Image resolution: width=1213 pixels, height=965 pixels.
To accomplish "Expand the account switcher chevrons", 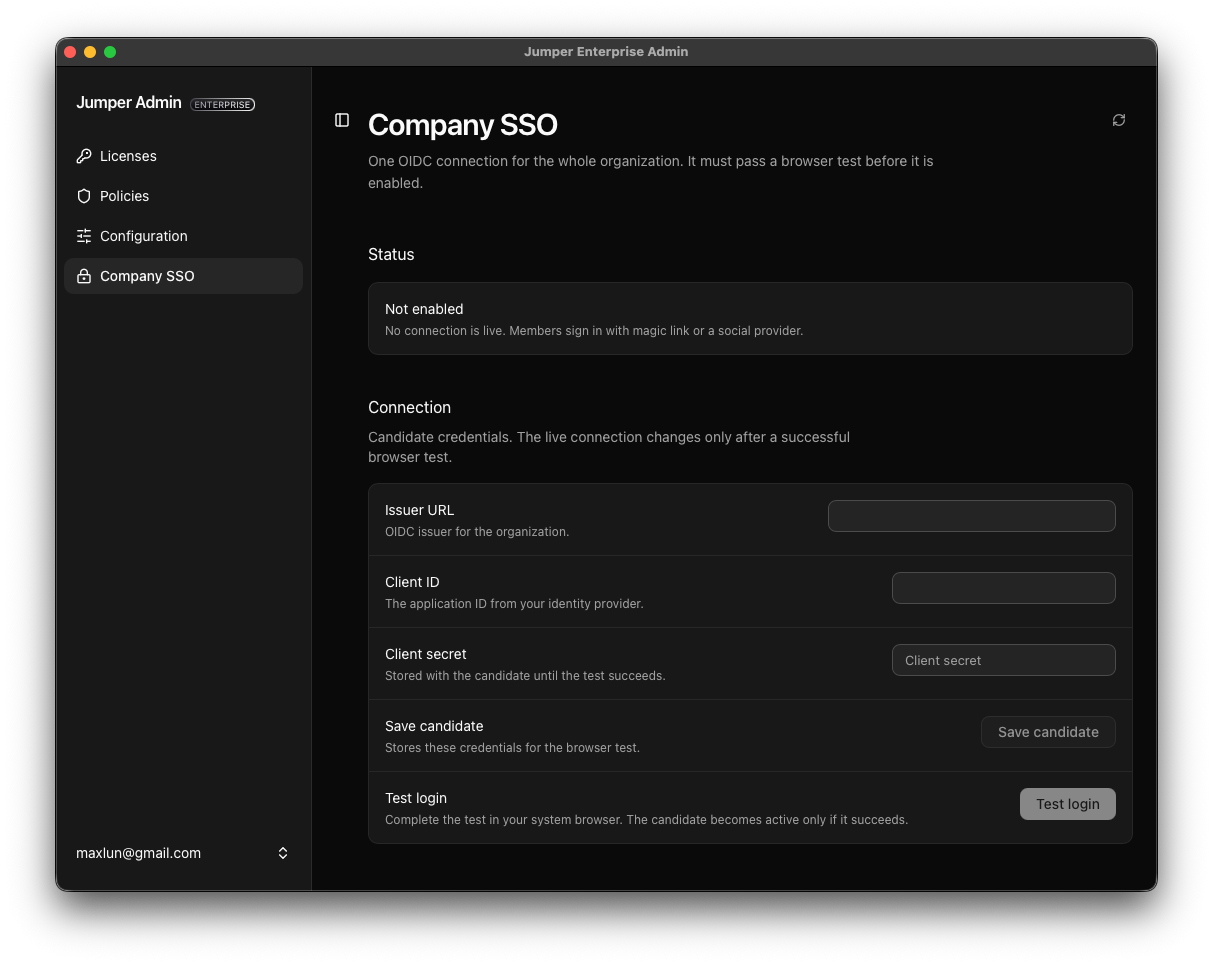I will click(x=283, y=853).
